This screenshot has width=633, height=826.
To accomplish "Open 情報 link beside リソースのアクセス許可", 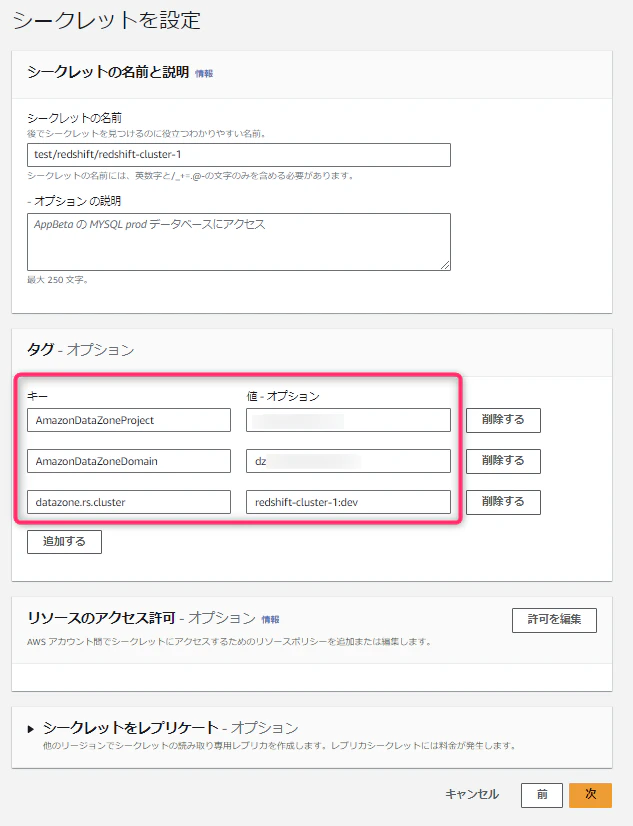I will click(271, 620).
